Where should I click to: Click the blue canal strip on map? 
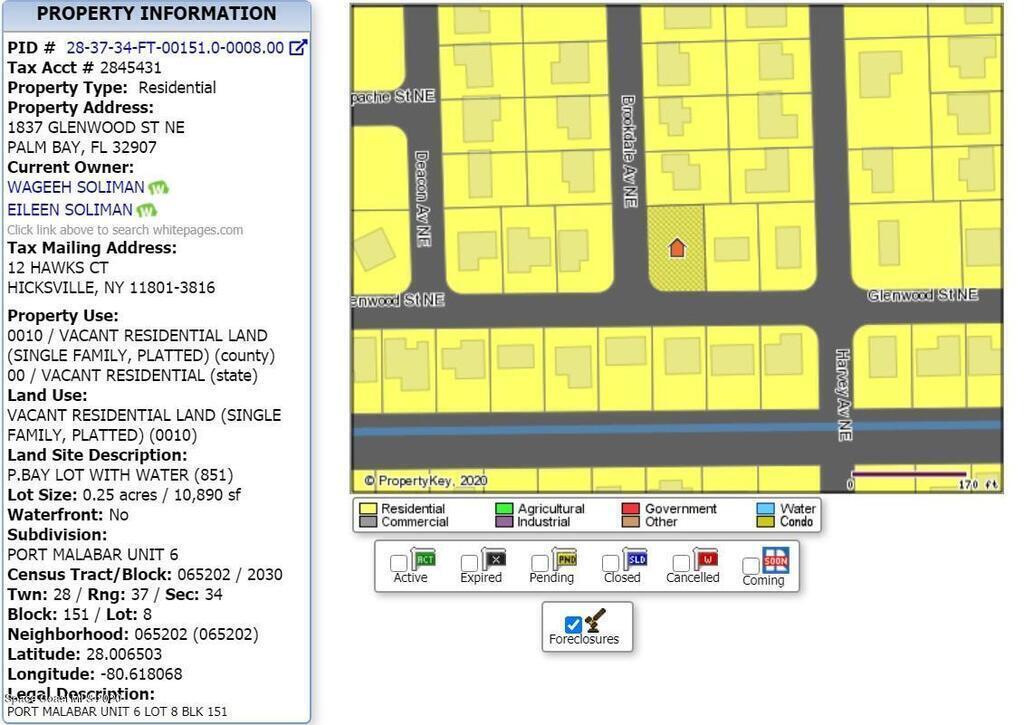[x=600, y=428]
